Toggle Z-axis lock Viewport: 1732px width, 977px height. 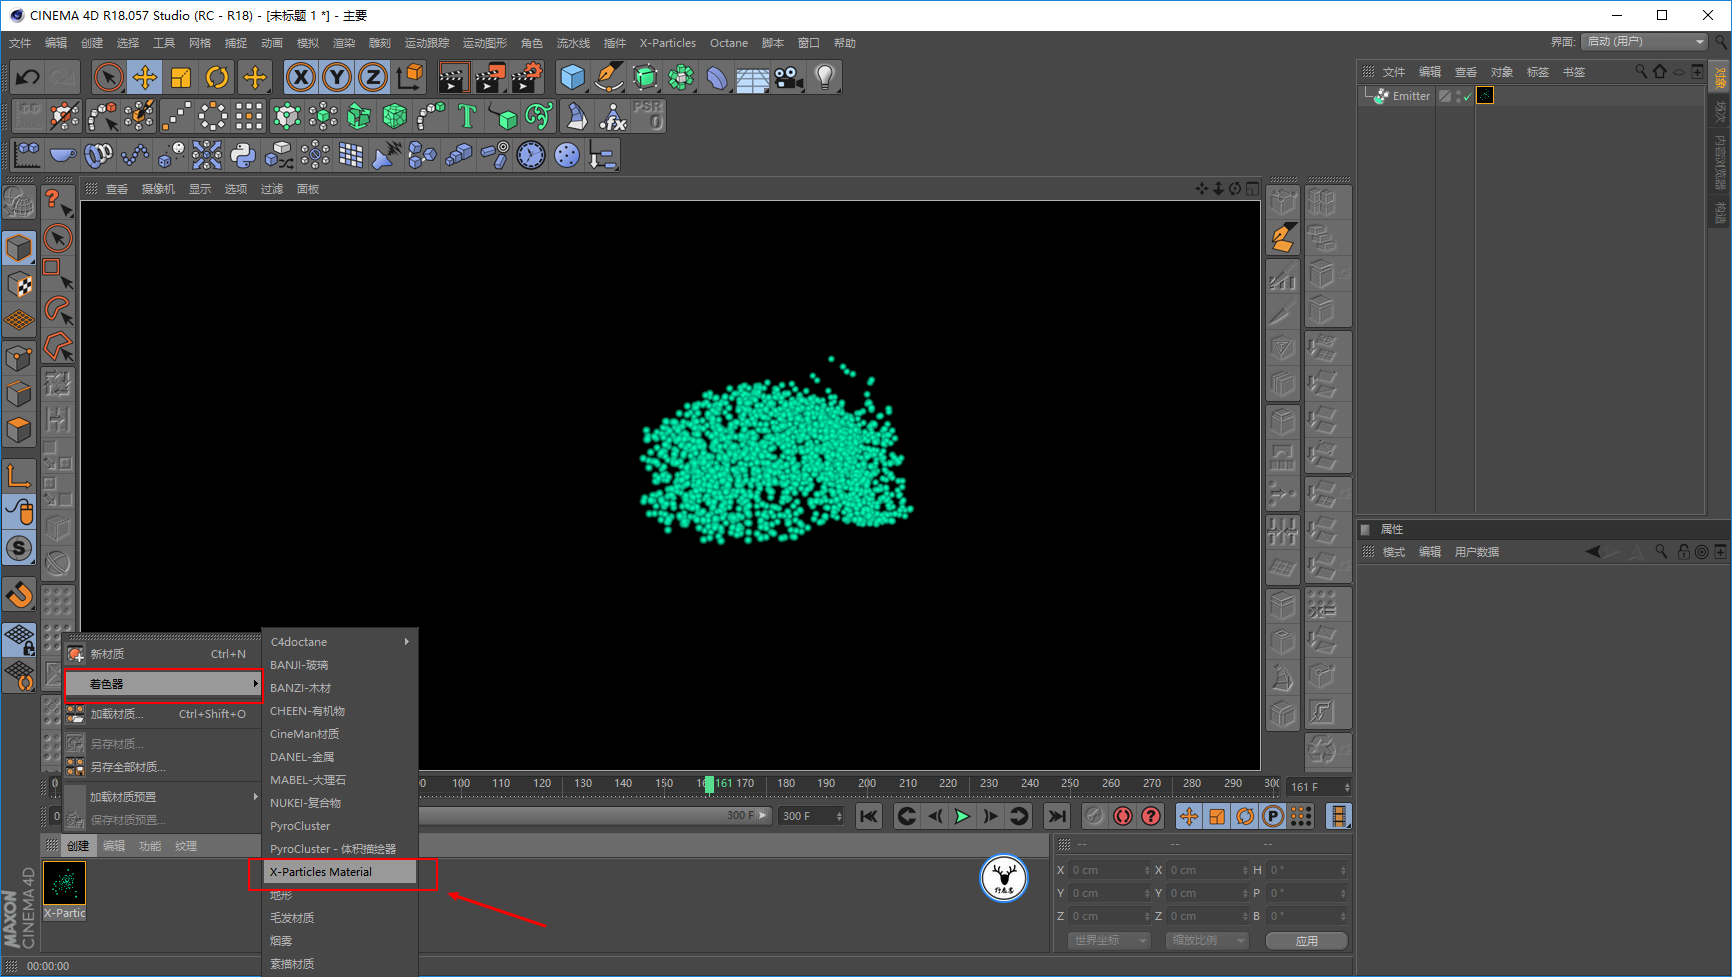point(373,77)
